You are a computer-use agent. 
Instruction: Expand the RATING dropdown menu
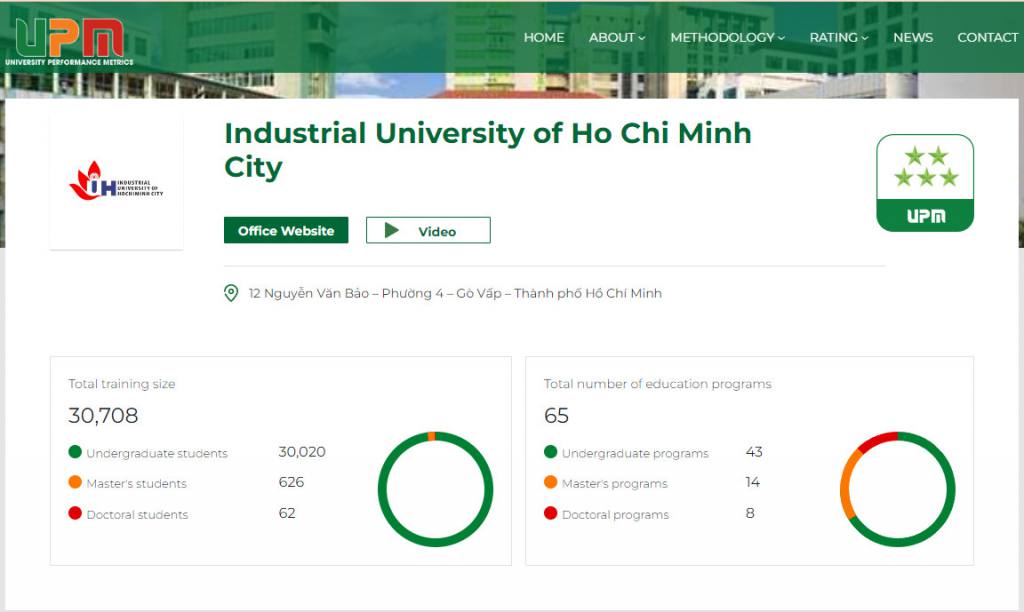tap(839, 37)
